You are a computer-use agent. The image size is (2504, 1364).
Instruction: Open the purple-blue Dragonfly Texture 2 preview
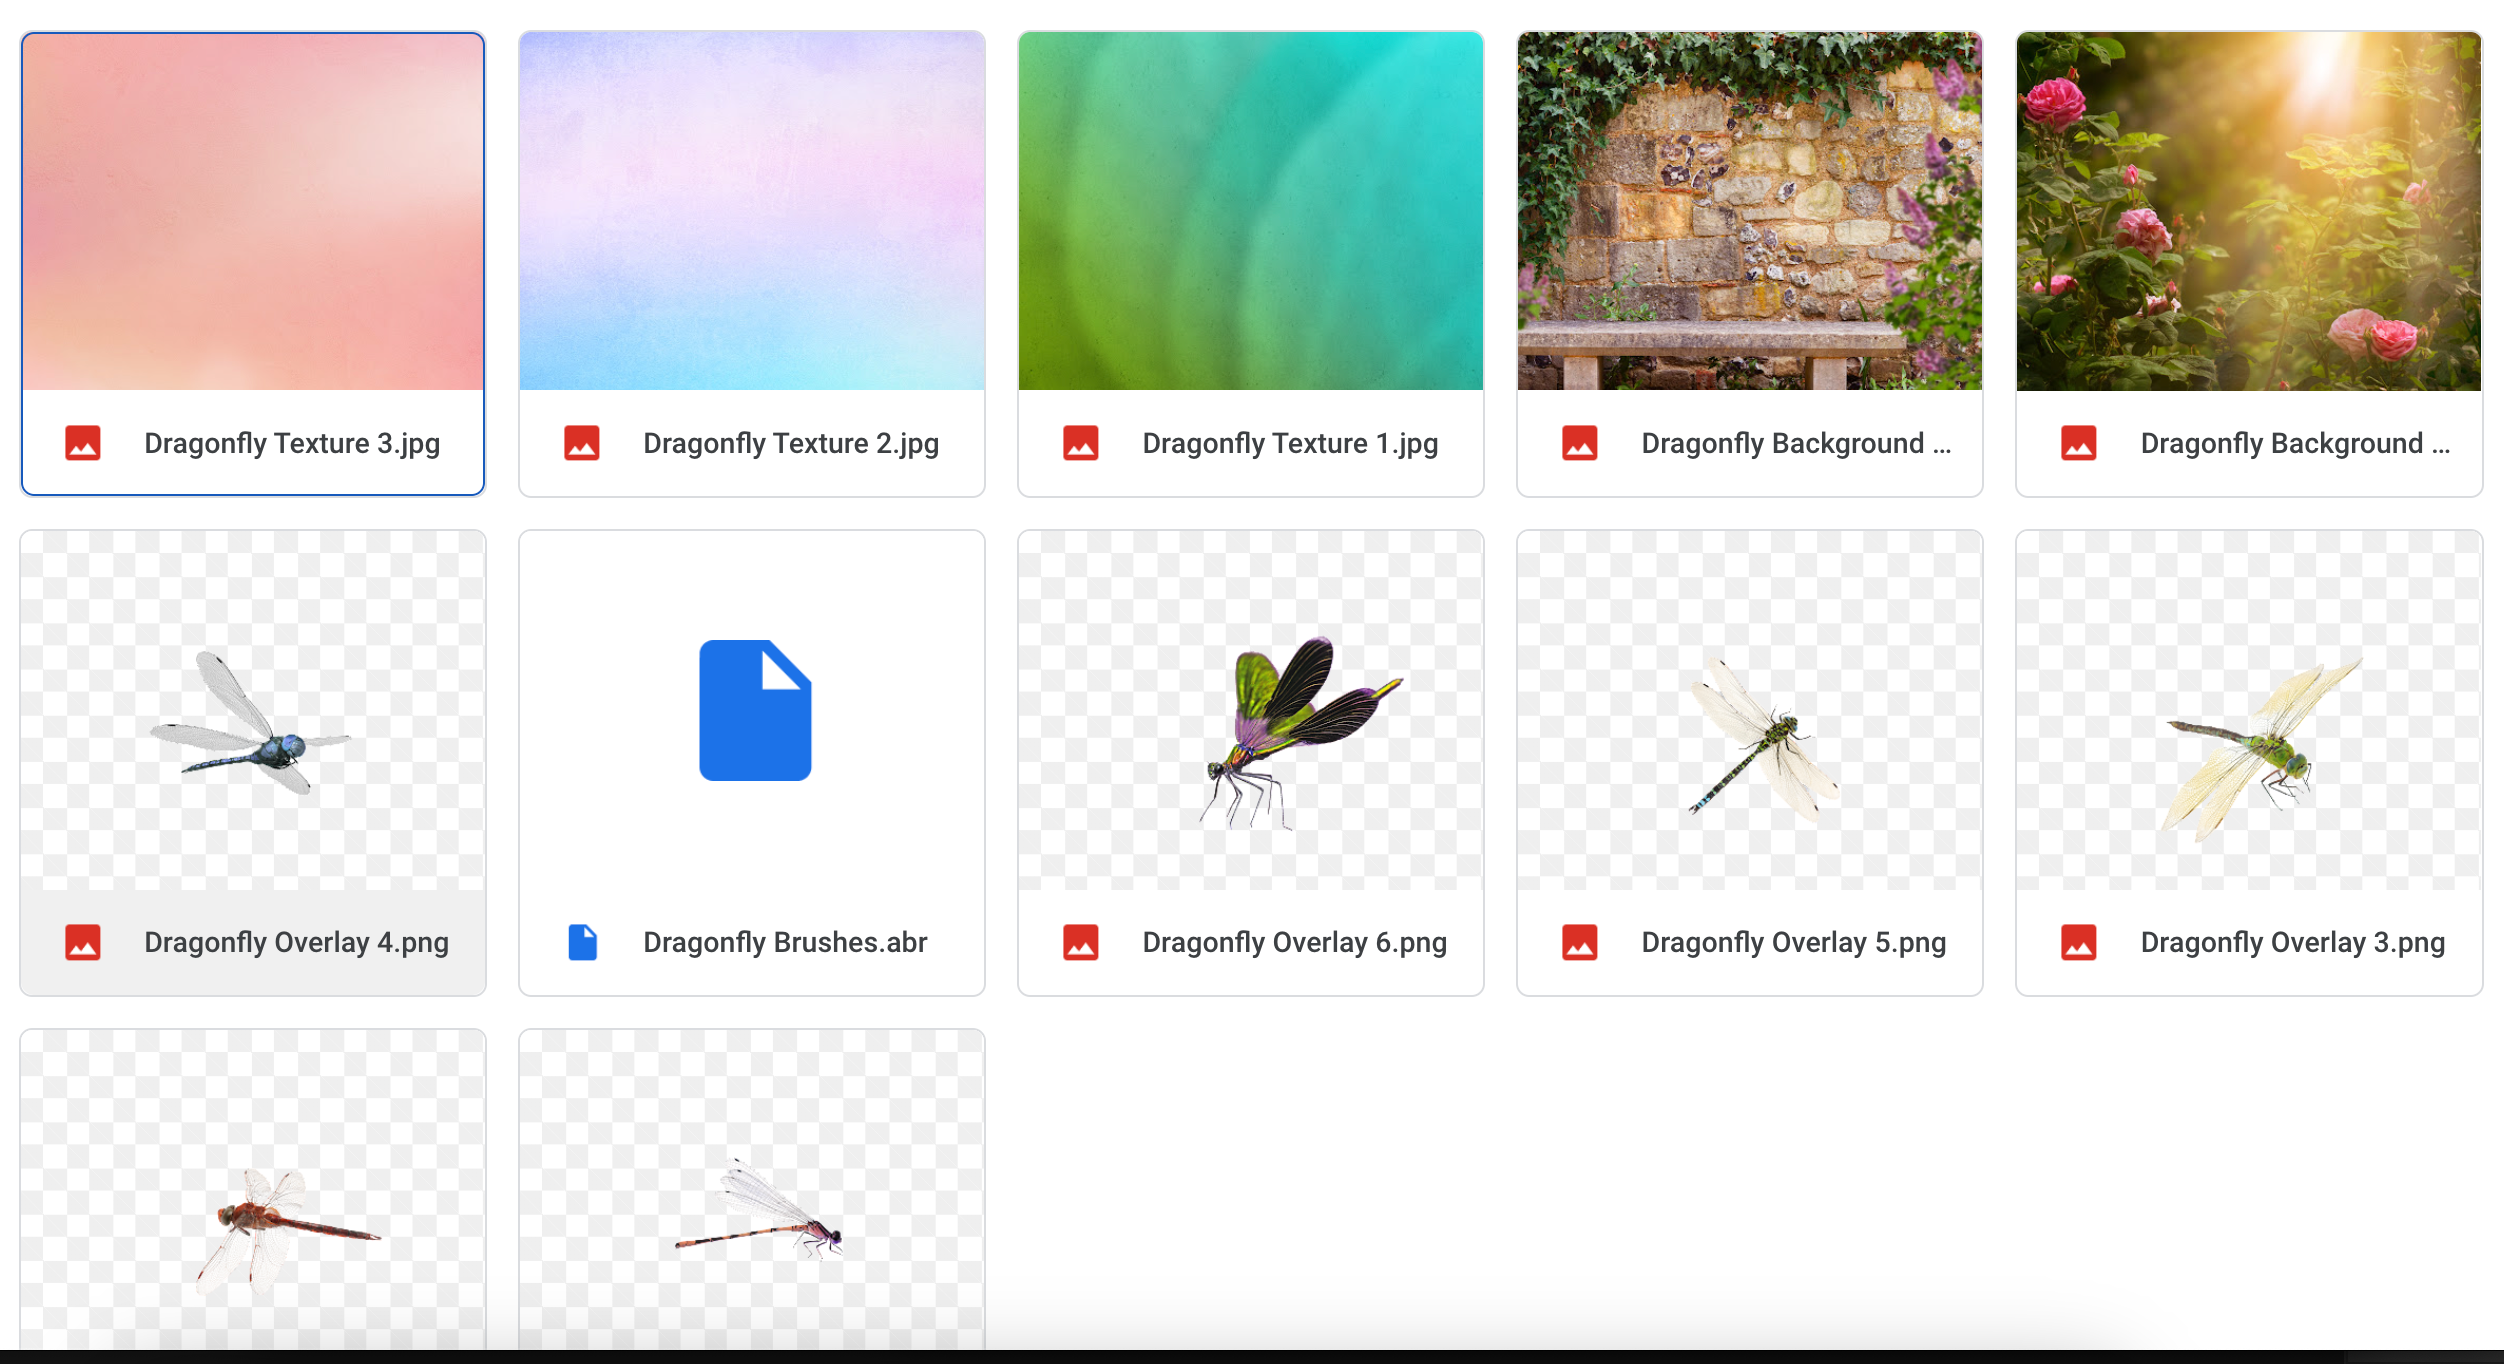point(752,211)
